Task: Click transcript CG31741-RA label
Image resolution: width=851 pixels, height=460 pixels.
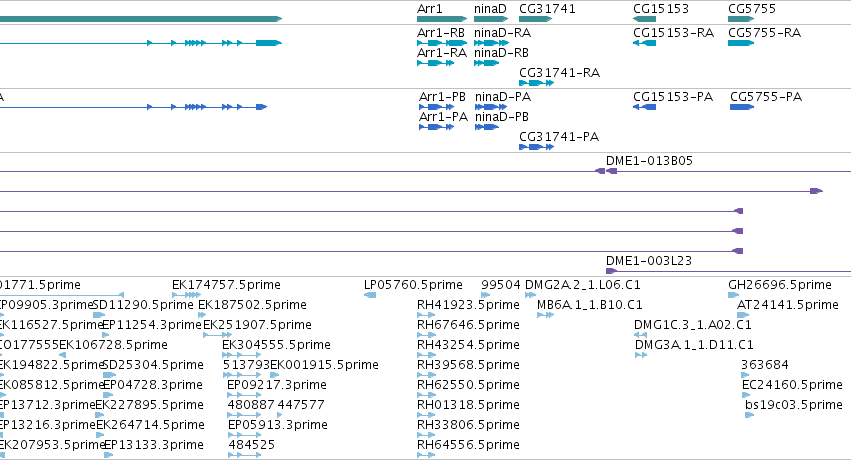Action: coord(559,73)
